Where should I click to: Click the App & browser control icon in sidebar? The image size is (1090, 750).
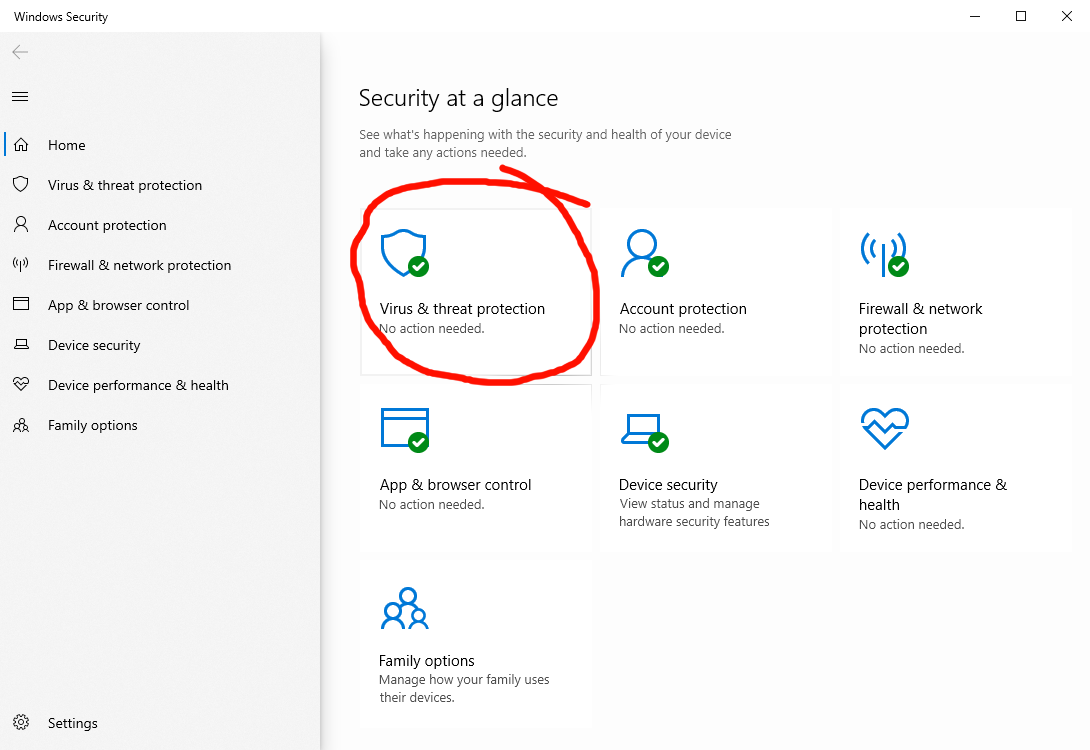[x=20, y=305]
